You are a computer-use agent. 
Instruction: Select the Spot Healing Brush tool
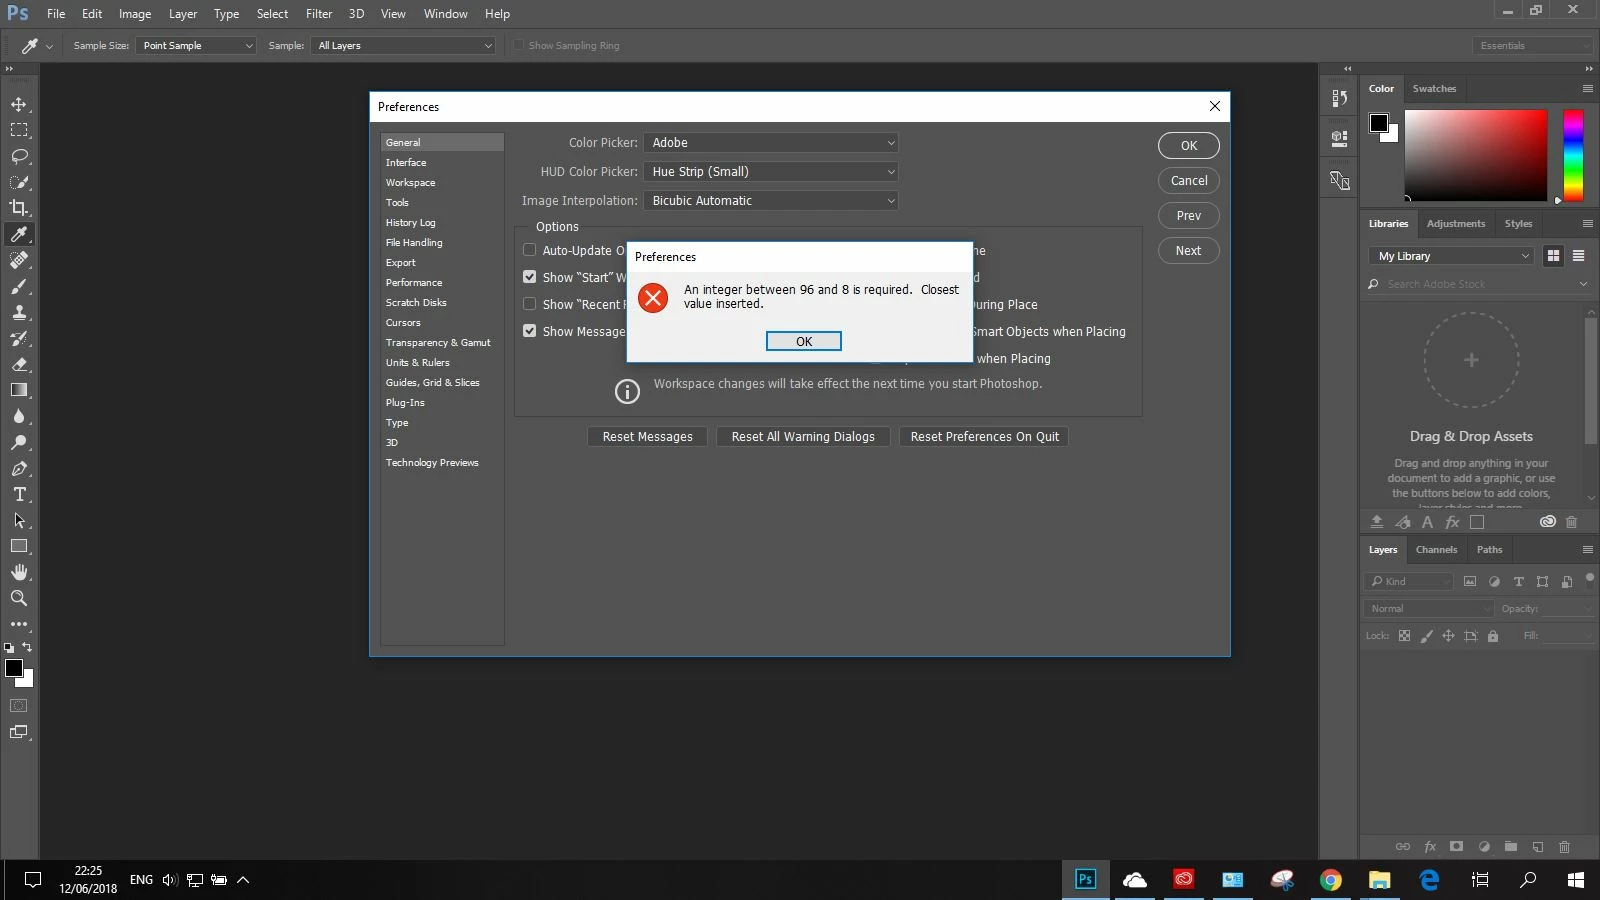[x=19, y=260]
